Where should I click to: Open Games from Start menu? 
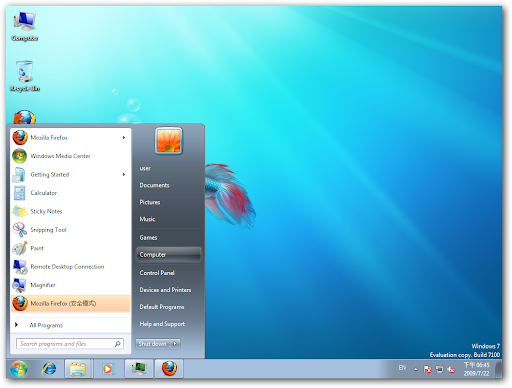(148, 238)
